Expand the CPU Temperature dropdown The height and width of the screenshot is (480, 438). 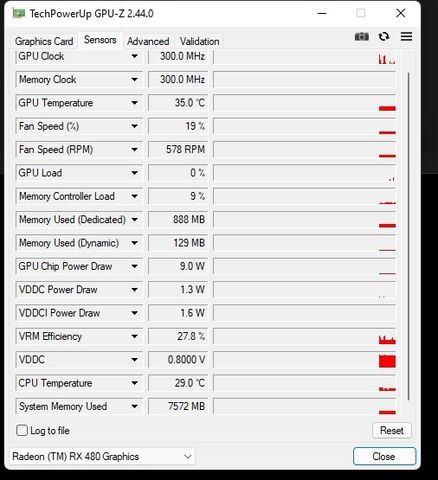click(x=135, y=383)
